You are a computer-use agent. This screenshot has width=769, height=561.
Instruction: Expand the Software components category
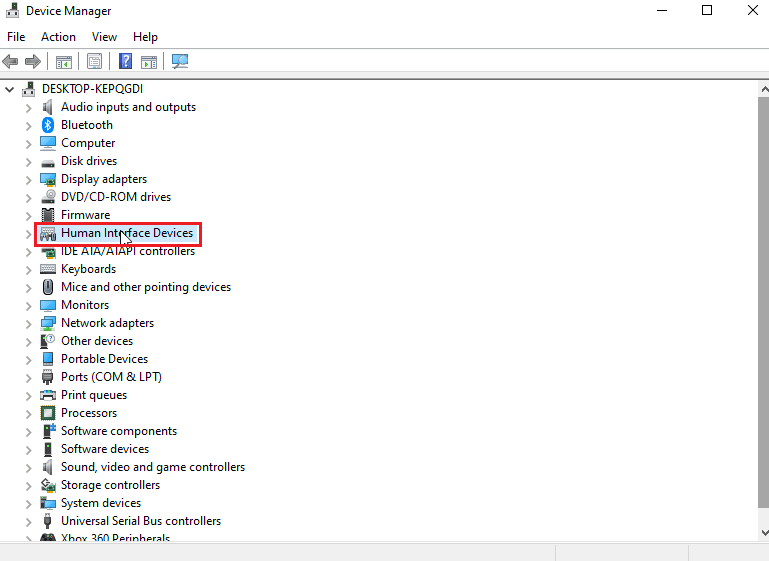pyautogui.click(x=28, y=432)
